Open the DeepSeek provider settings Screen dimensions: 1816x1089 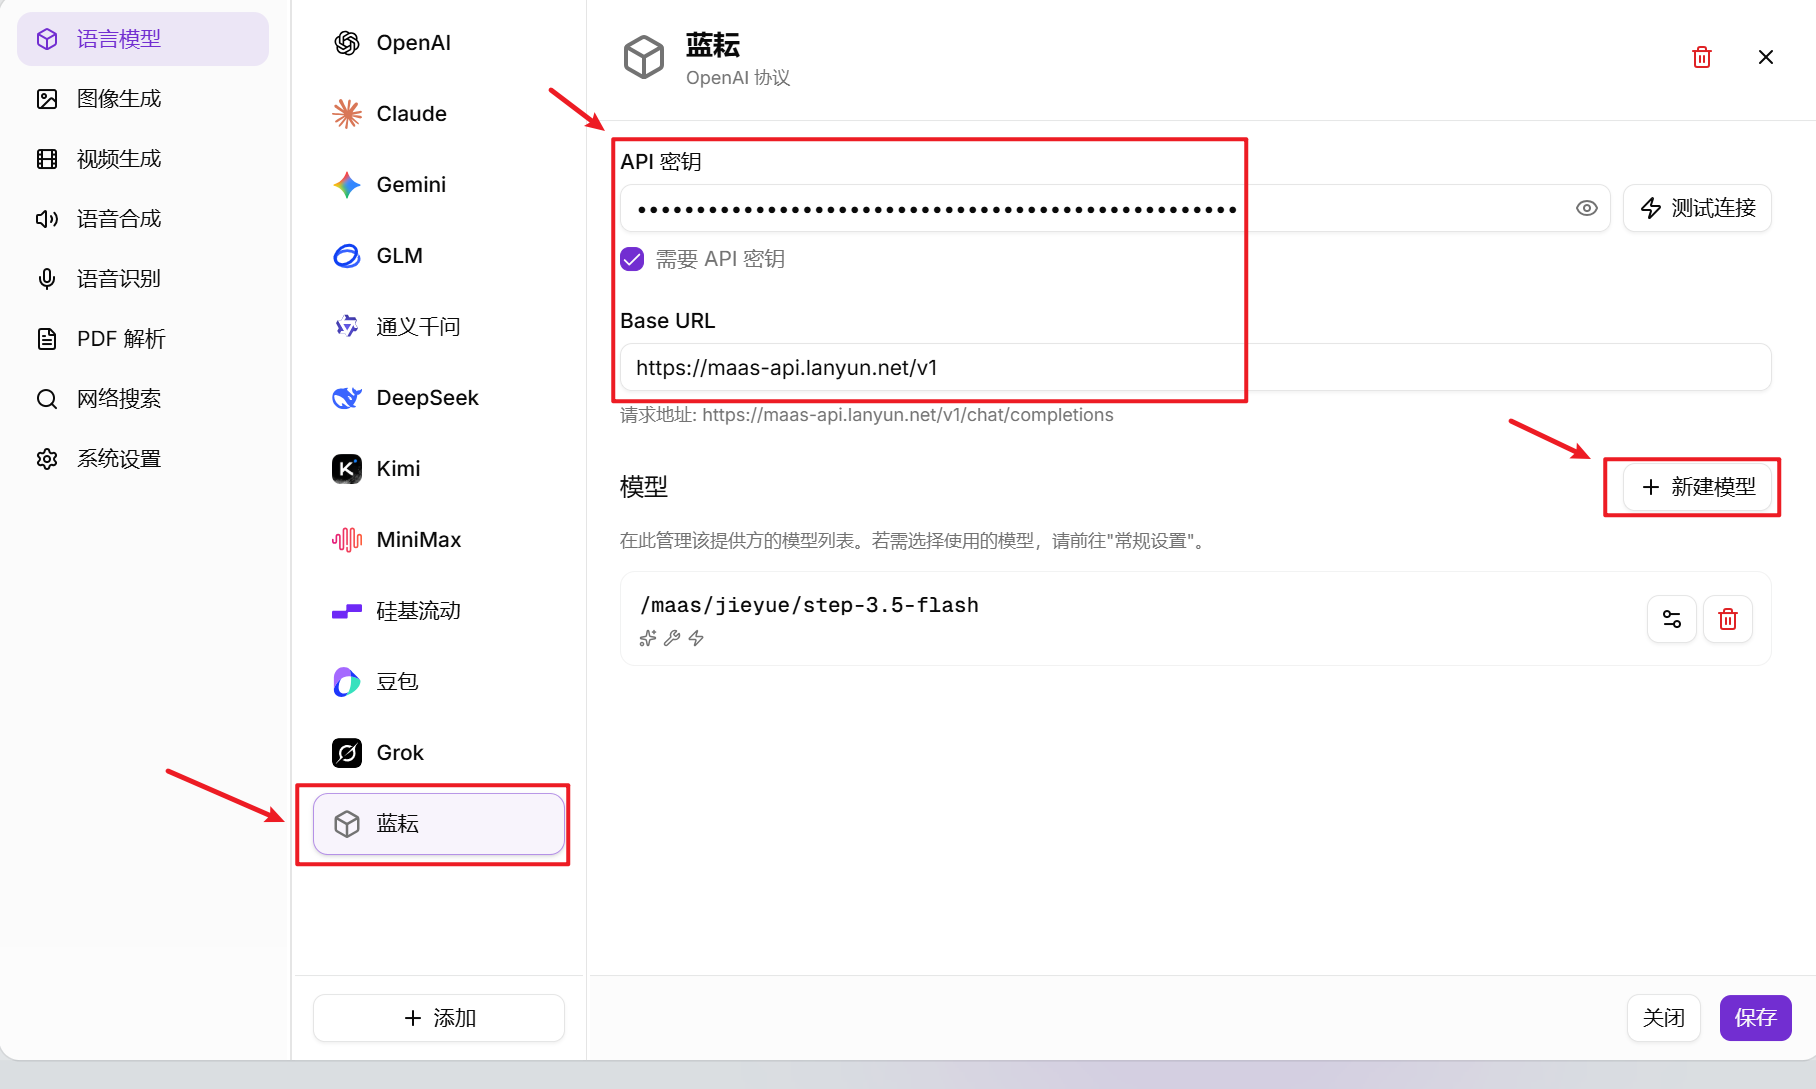[x=427, y=397]
